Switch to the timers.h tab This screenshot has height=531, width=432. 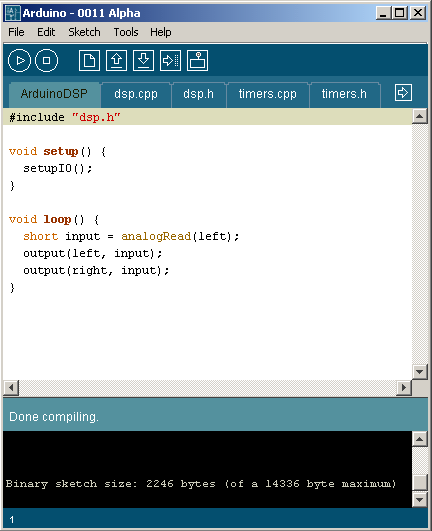pos(344,94)
